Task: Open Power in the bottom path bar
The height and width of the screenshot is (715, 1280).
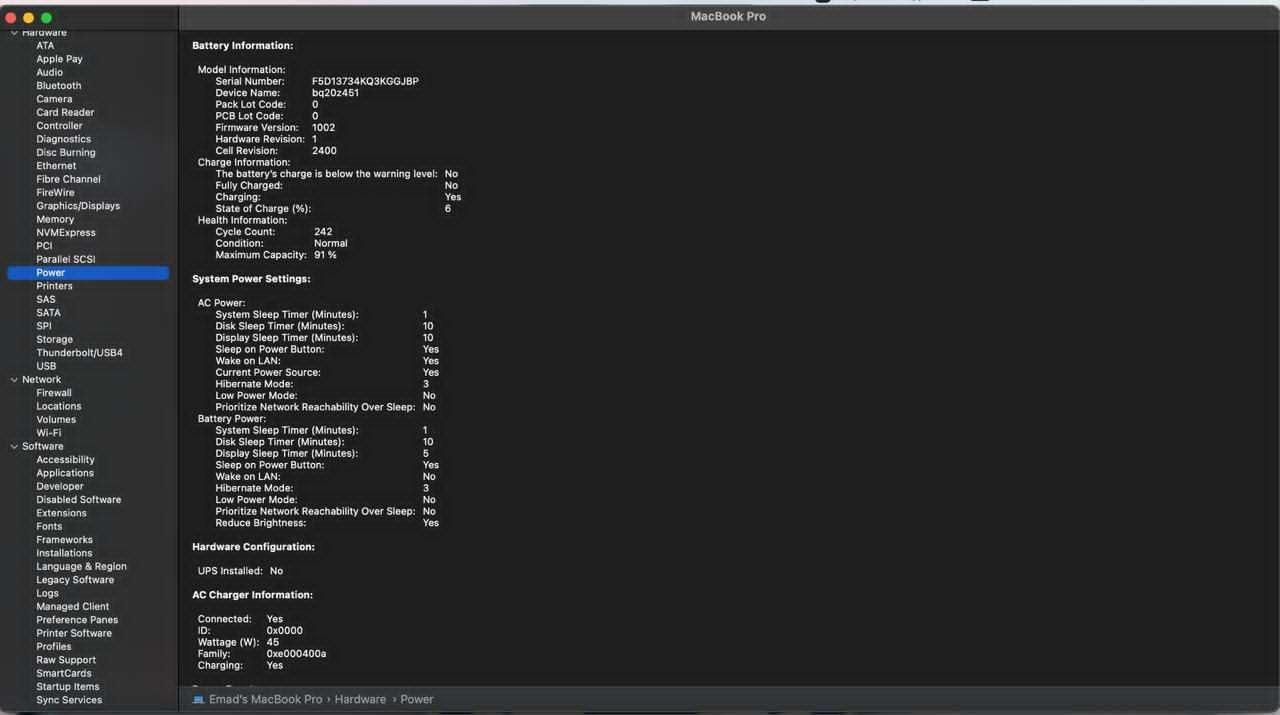Action: coord(417,700)
